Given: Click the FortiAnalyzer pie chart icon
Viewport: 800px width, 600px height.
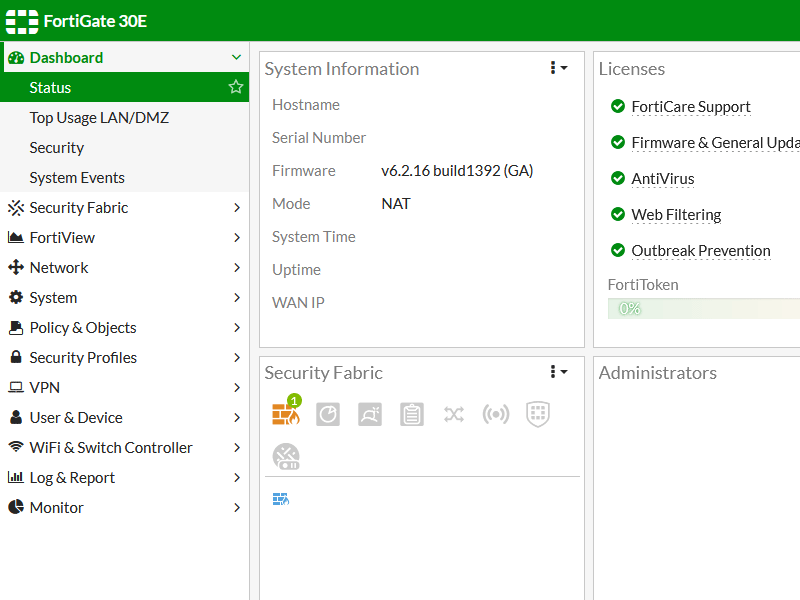Looking at the screenshot, I should [328, 414].
